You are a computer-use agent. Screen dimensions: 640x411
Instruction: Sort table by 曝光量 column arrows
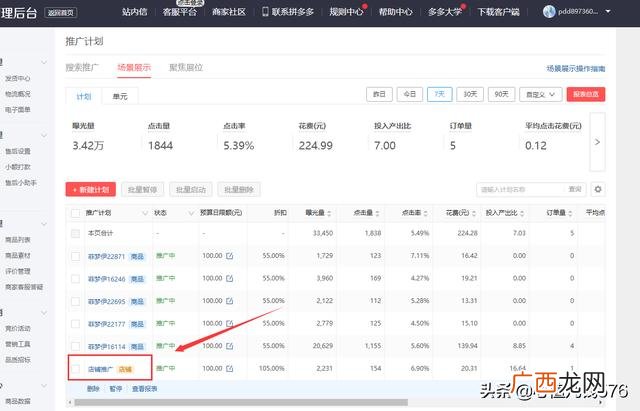pyautogui.click(x=329, y=213)
